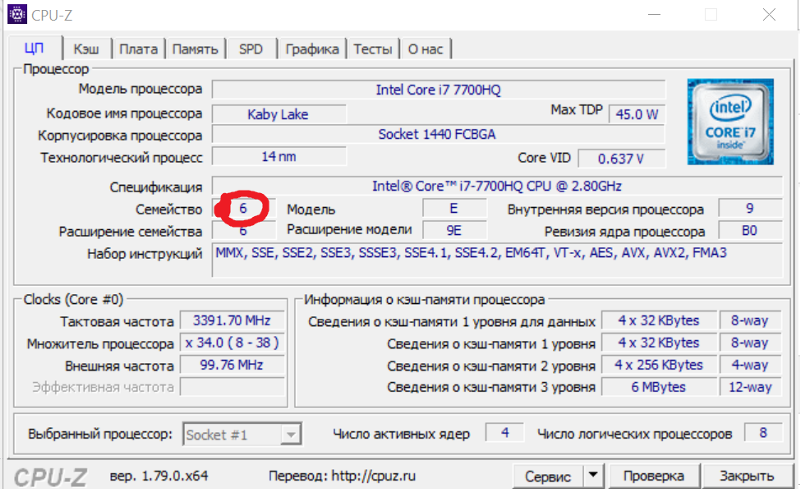Click the empty Эффективная частота field
The height and width of the screenshot is (489, 800).
pyautogui.click(x=232, y=387)
